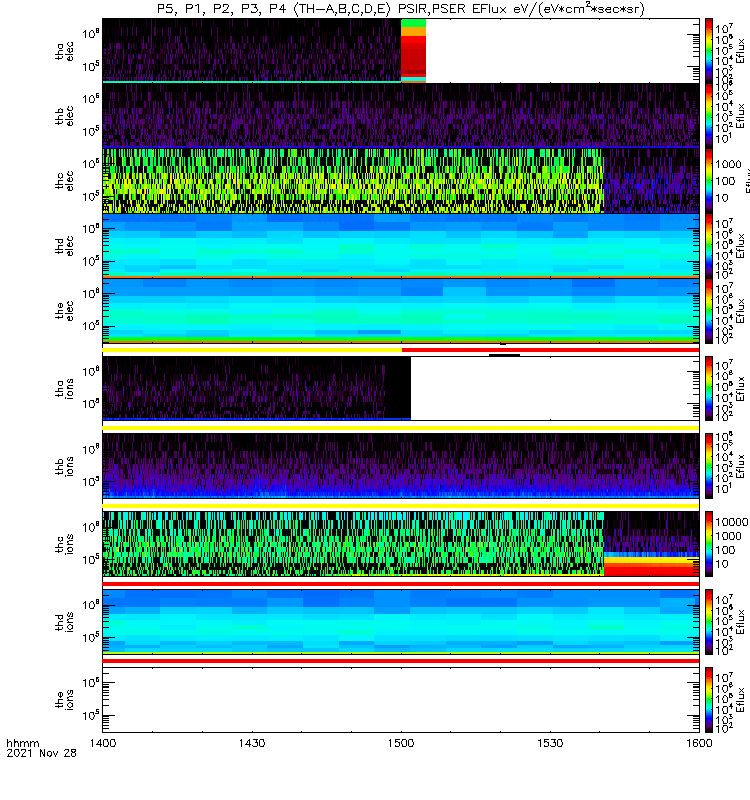Pick the thb ions panel color bar
This screenshot has width=750, height=800.
coord(709,466)
